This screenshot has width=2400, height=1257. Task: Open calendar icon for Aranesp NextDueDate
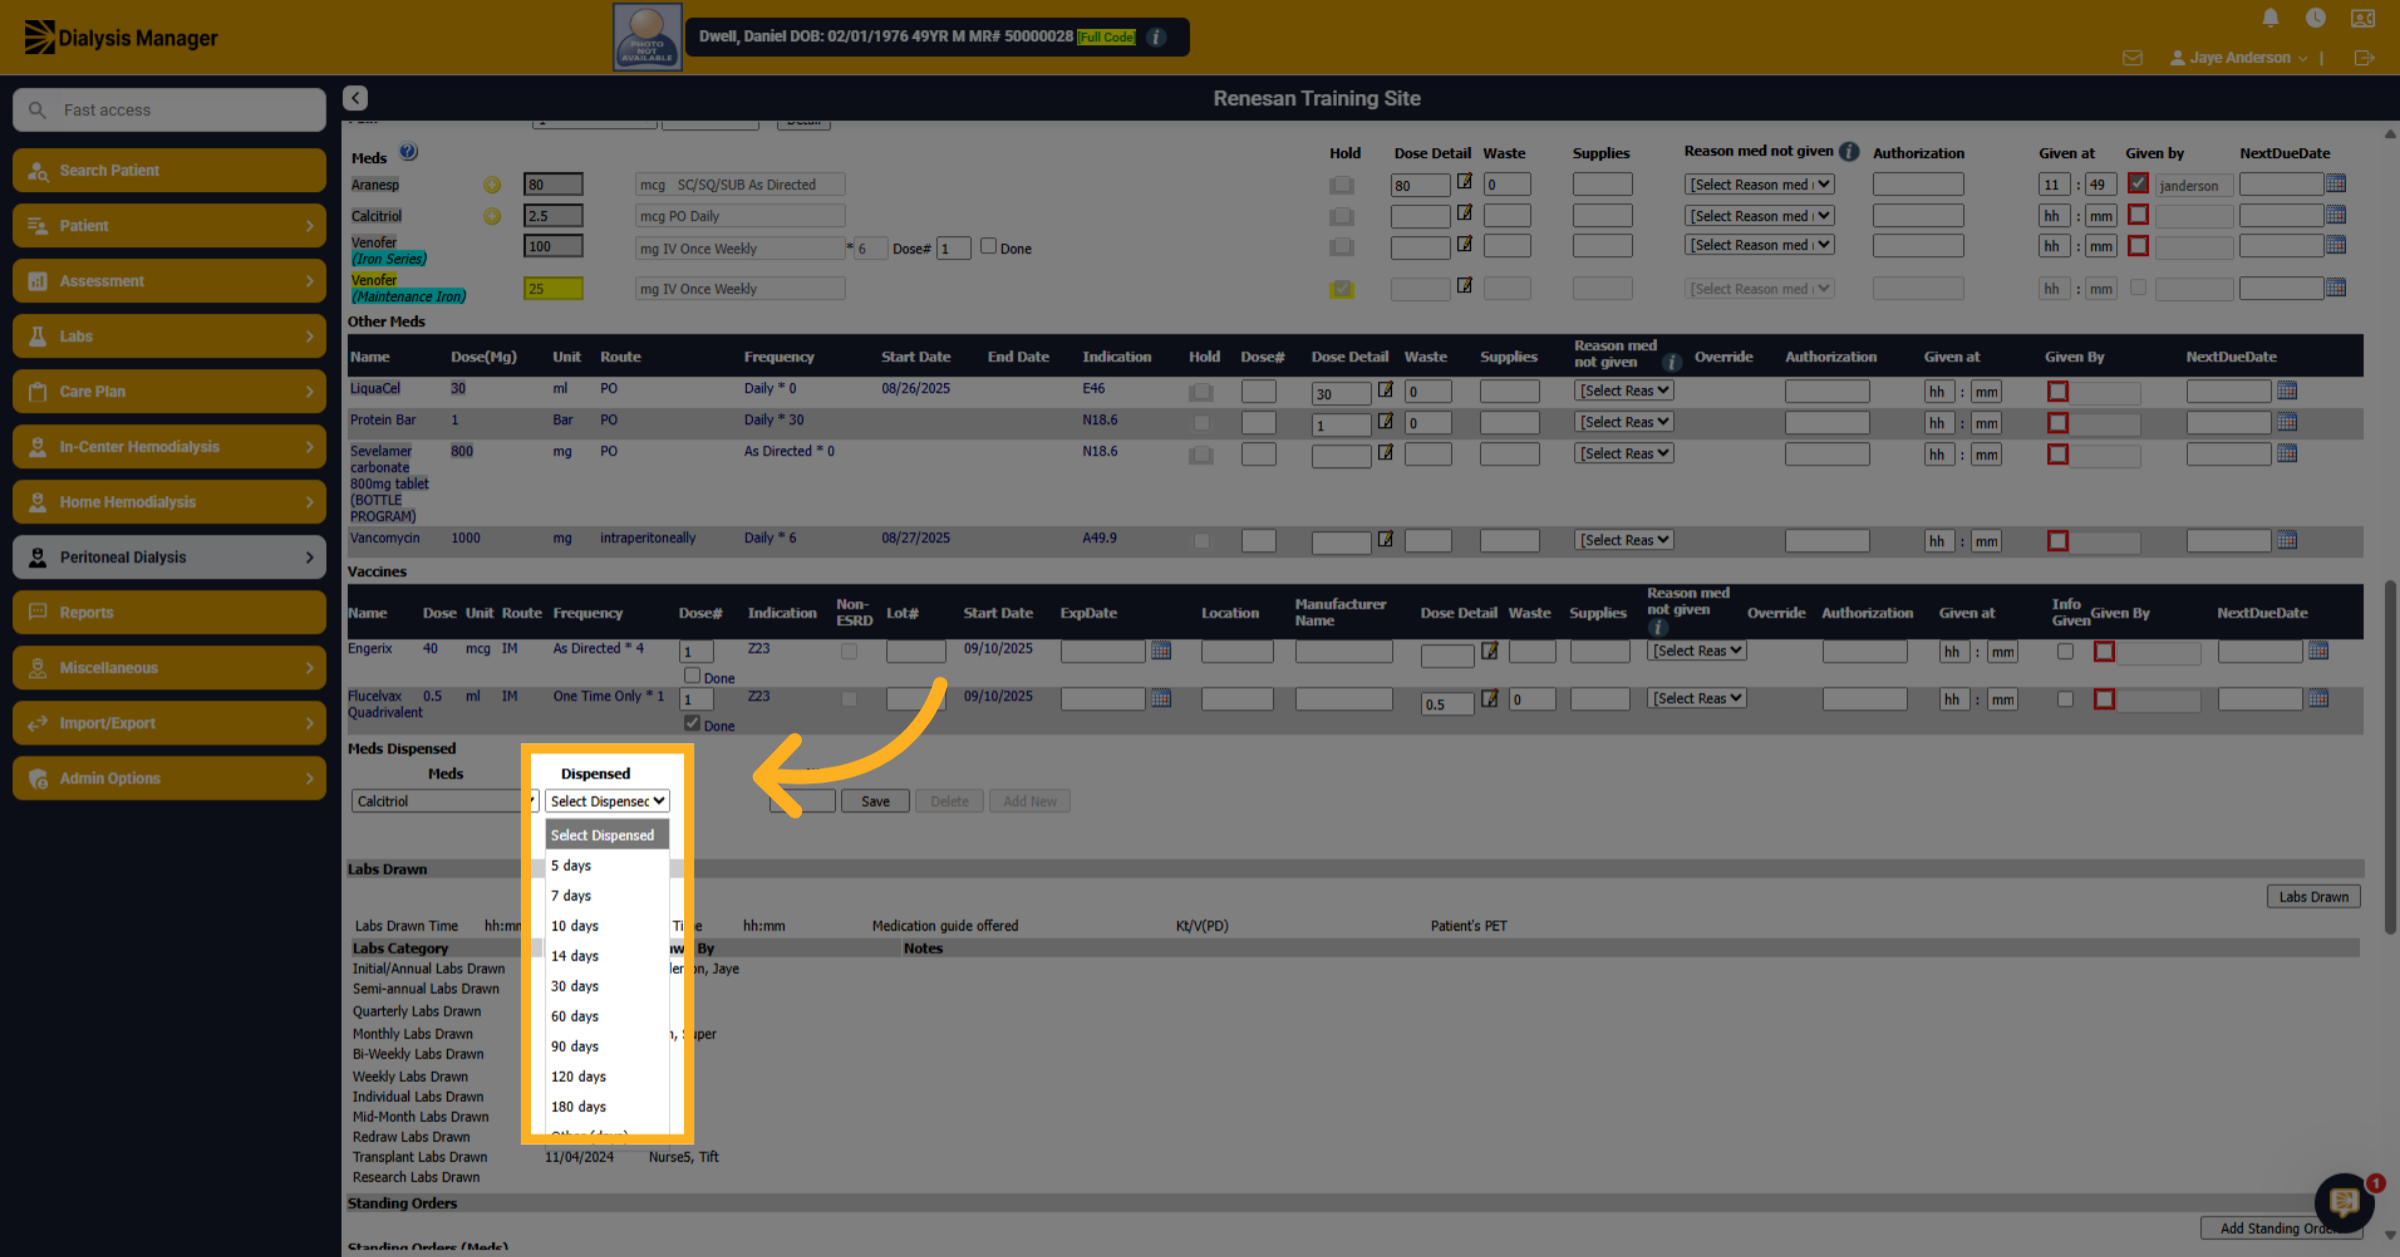[x=2336, y=184]
